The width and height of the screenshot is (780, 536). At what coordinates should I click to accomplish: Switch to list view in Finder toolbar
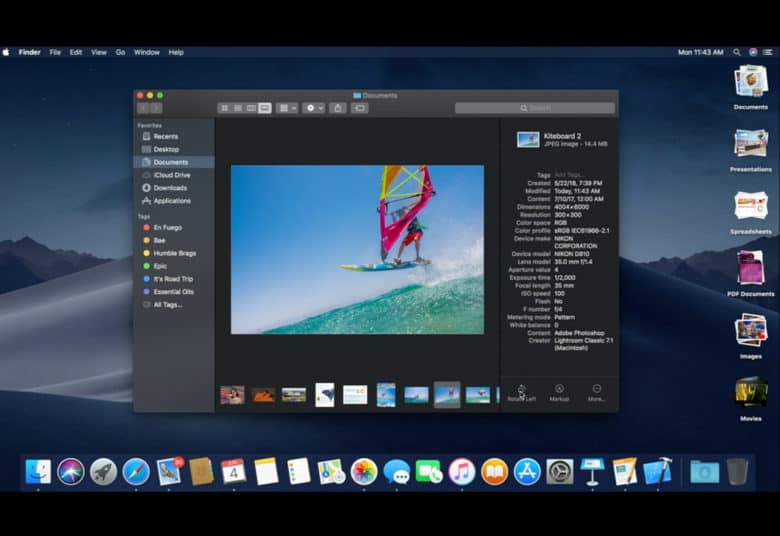click(x=238, y=108)
